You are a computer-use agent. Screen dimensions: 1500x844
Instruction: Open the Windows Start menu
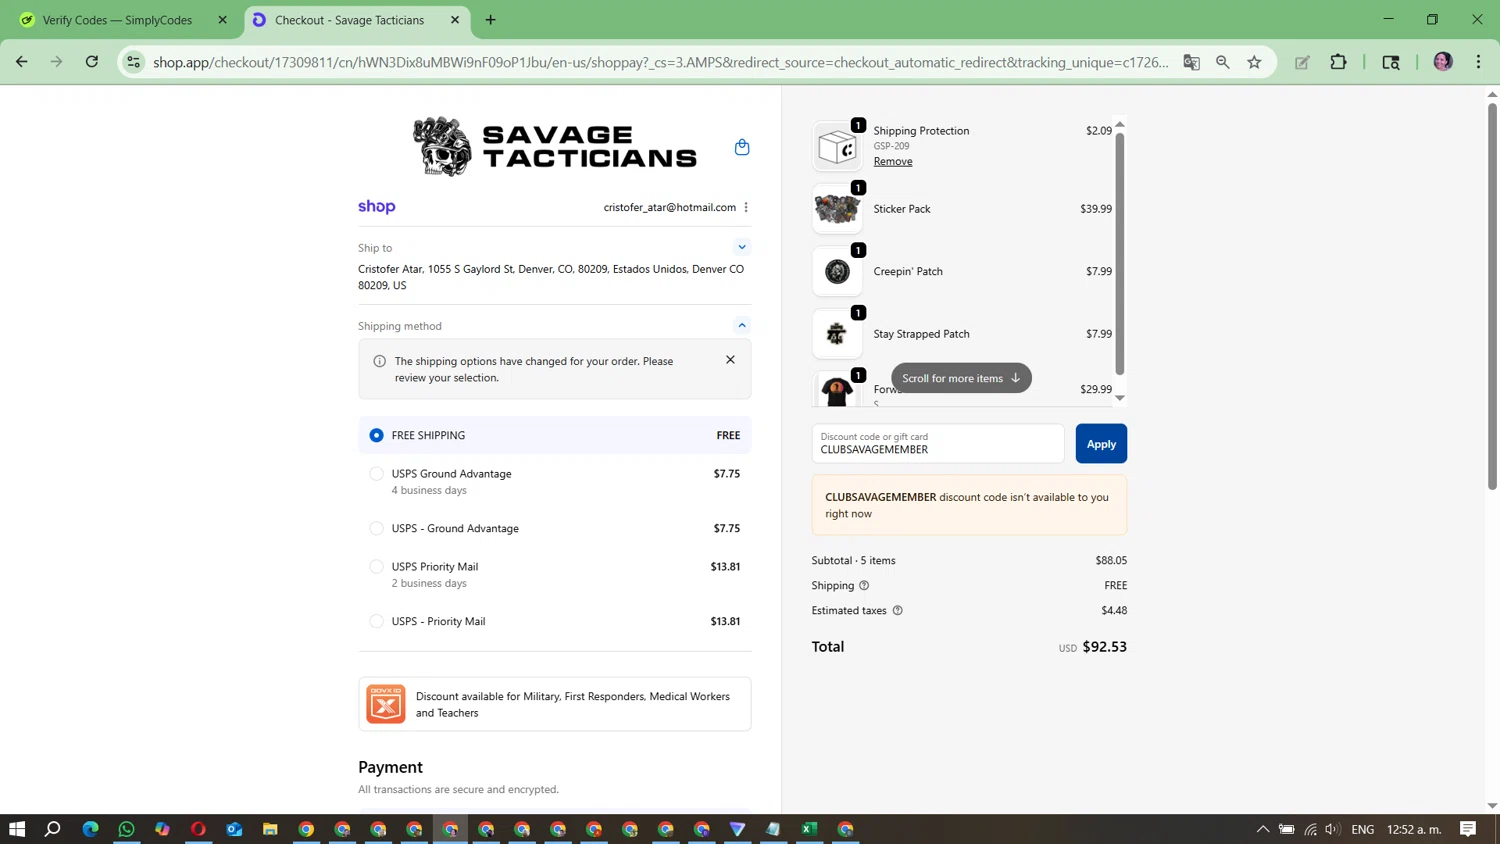pyautogui.click(x=17, y=829)
